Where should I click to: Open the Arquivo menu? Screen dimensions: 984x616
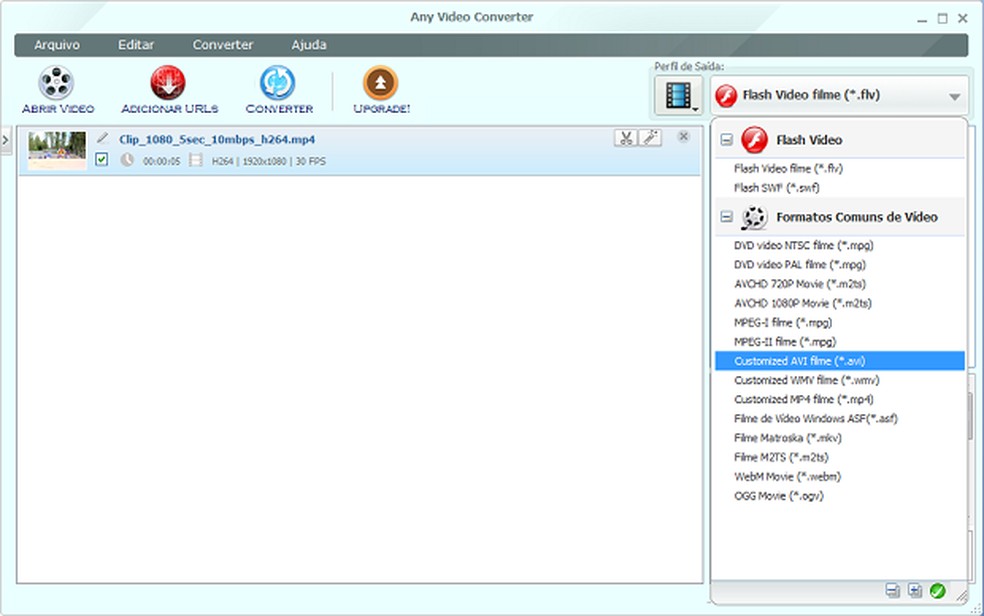[57, 45]
